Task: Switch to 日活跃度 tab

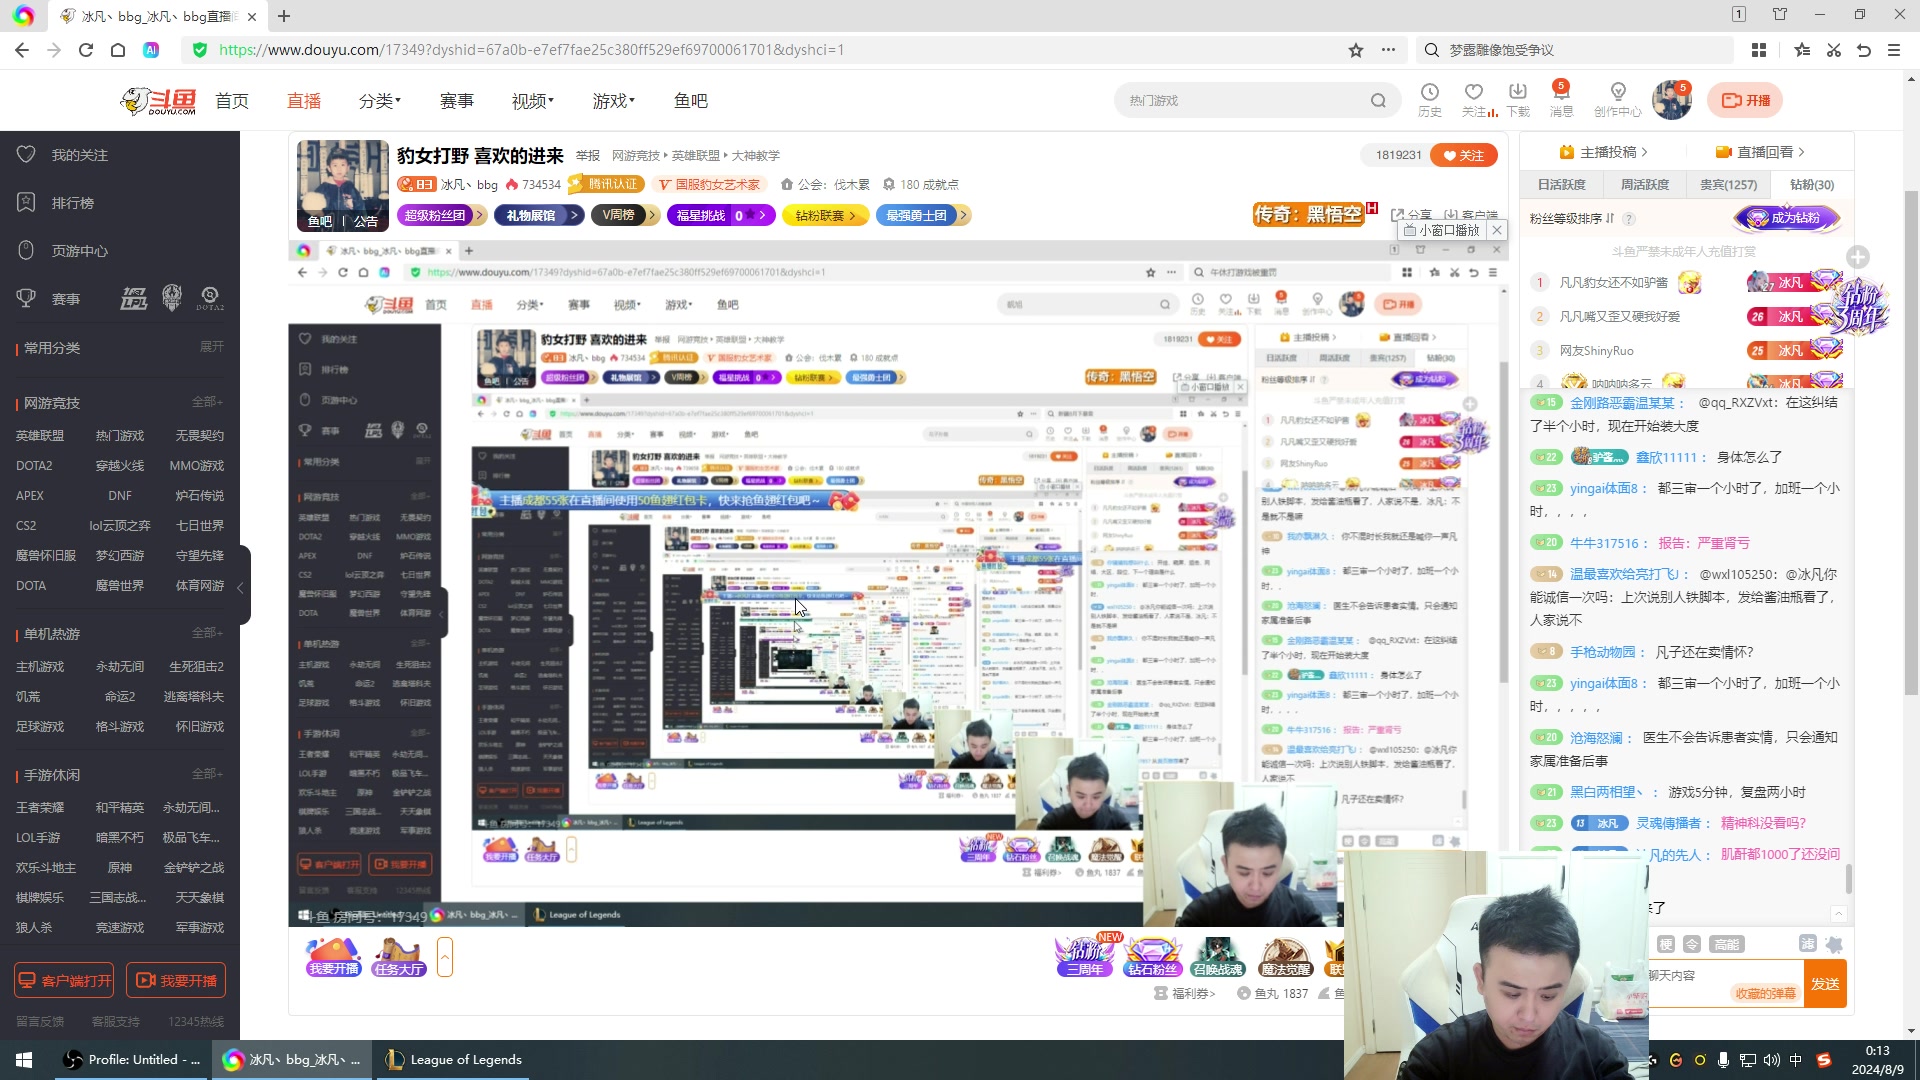Action: (x=1562, y=185)
